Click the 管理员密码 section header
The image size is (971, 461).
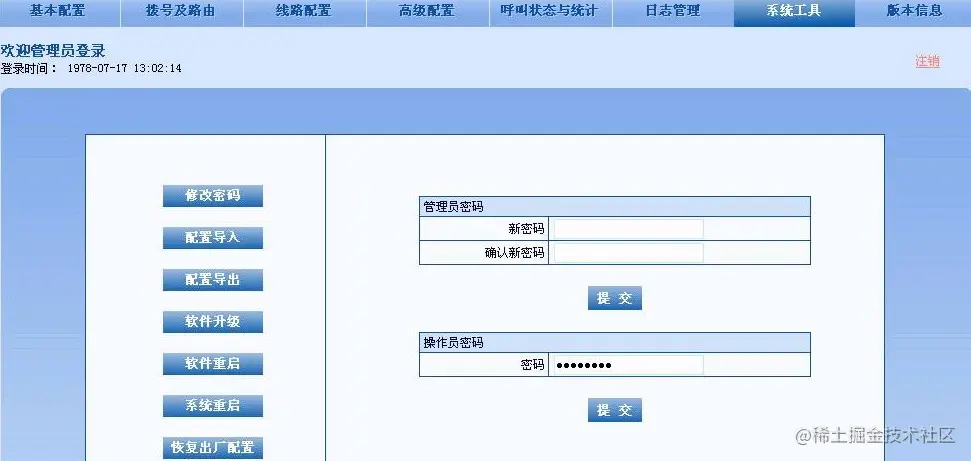coord(615,206)
